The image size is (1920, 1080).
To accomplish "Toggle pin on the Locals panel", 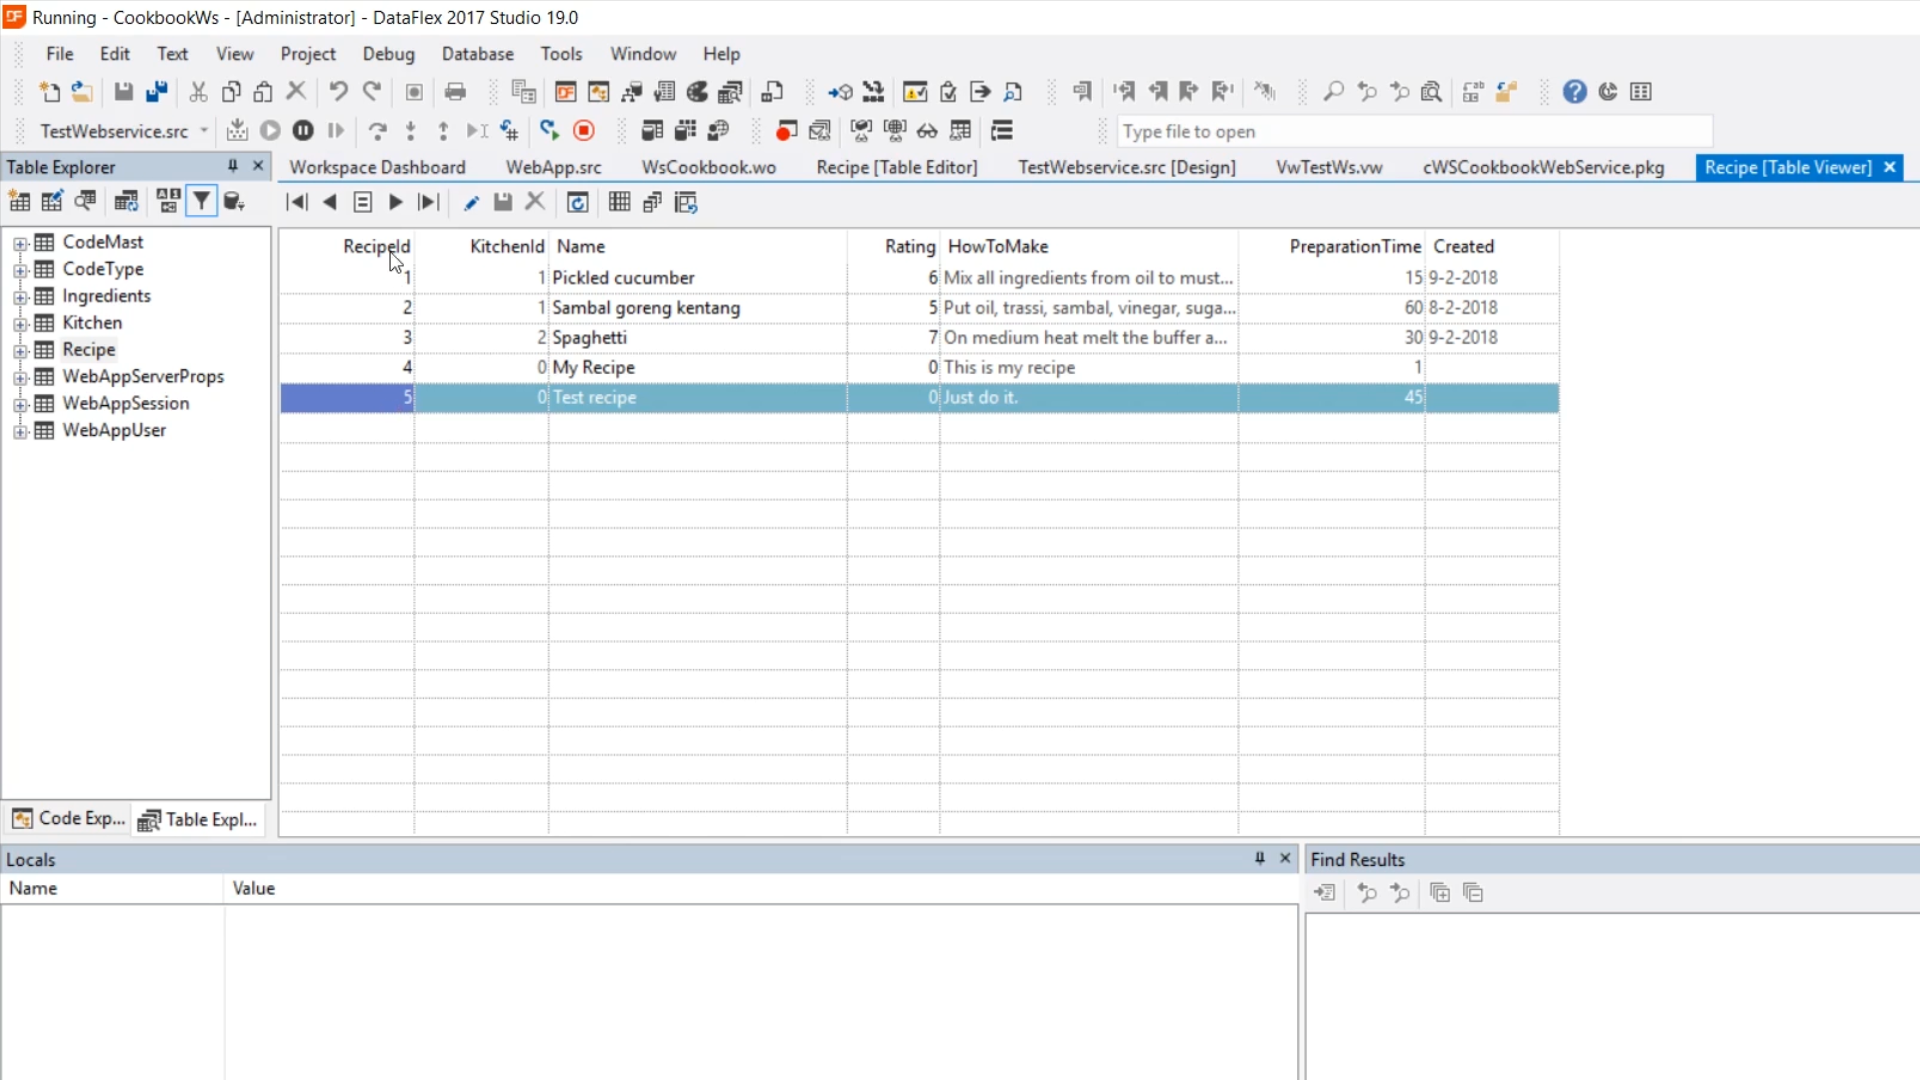I will tap(1259, 859).
